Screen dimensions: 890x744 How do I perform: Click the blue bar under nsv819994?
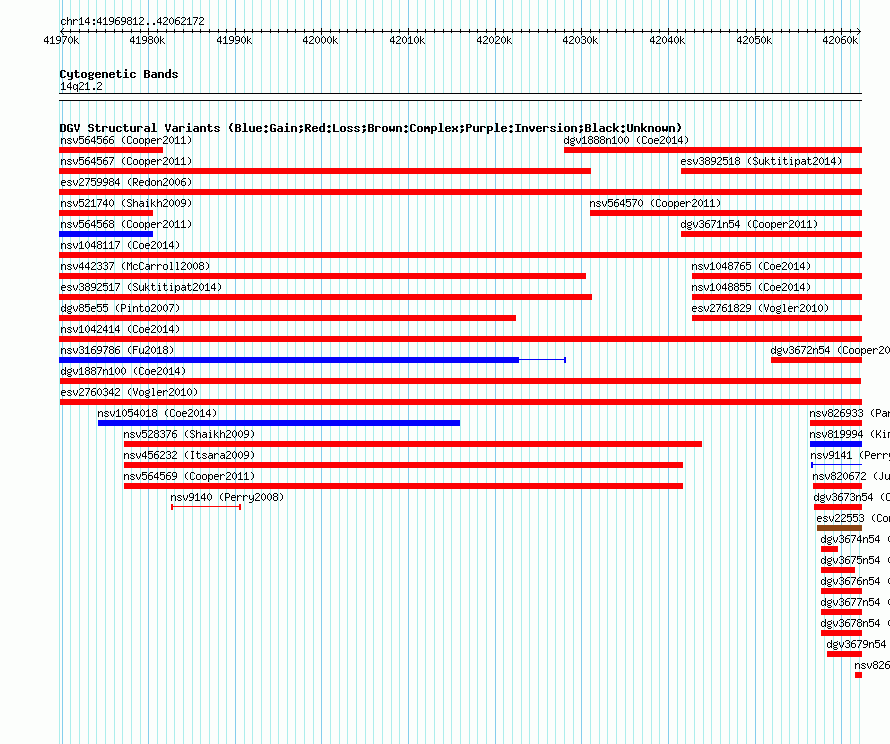tap(836, 444)
